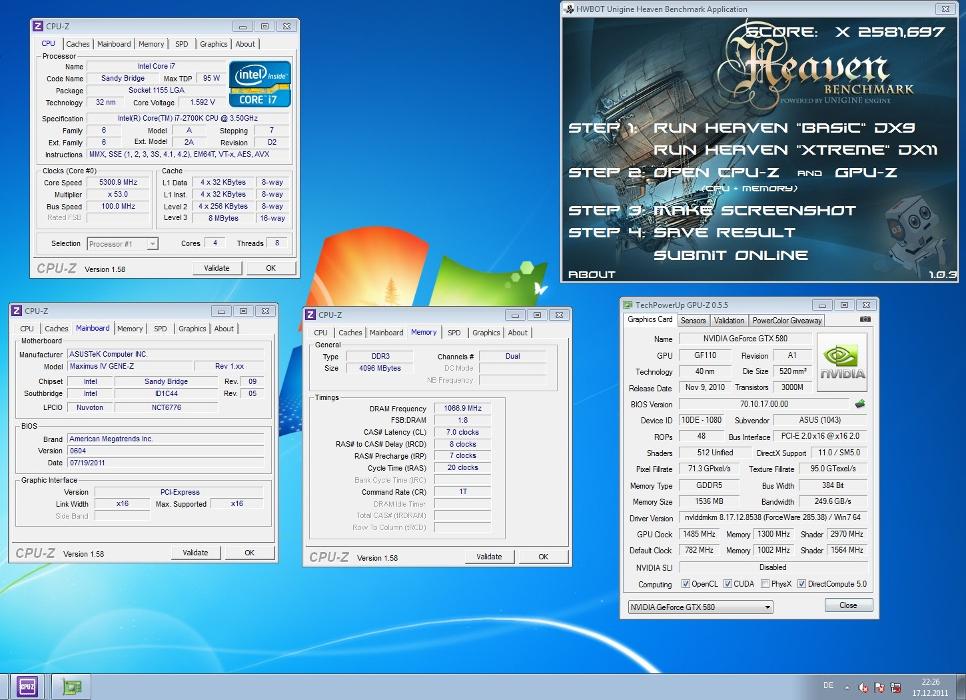Click the DRAM Frequency value 1066.9 MHz
The width and height of the screenshot is (966, 700).
coord(463,408)
